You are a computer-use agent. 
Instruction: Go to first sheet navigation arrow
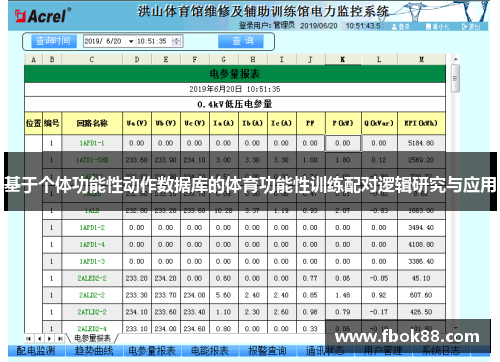(29, 339)
